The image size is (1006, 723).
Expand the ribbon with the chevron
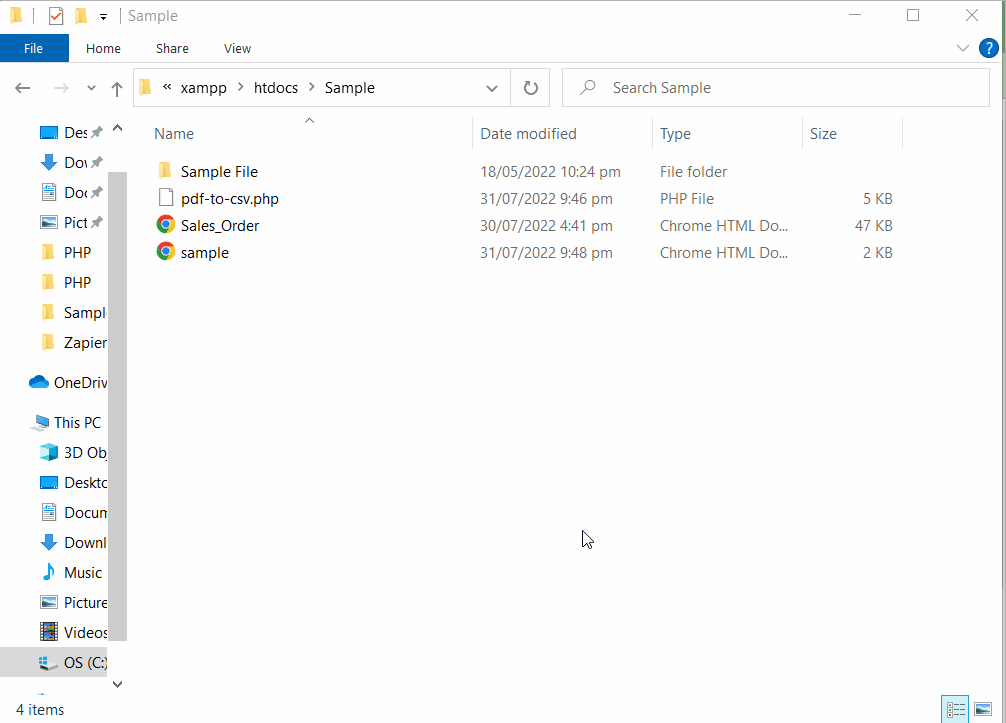962,48
